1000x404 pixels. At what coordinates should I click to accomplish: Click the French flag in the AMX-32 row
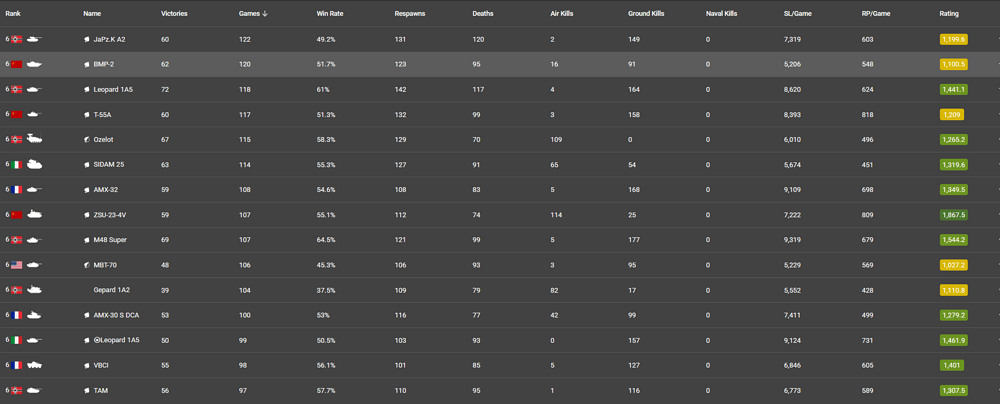coord(16,189)
